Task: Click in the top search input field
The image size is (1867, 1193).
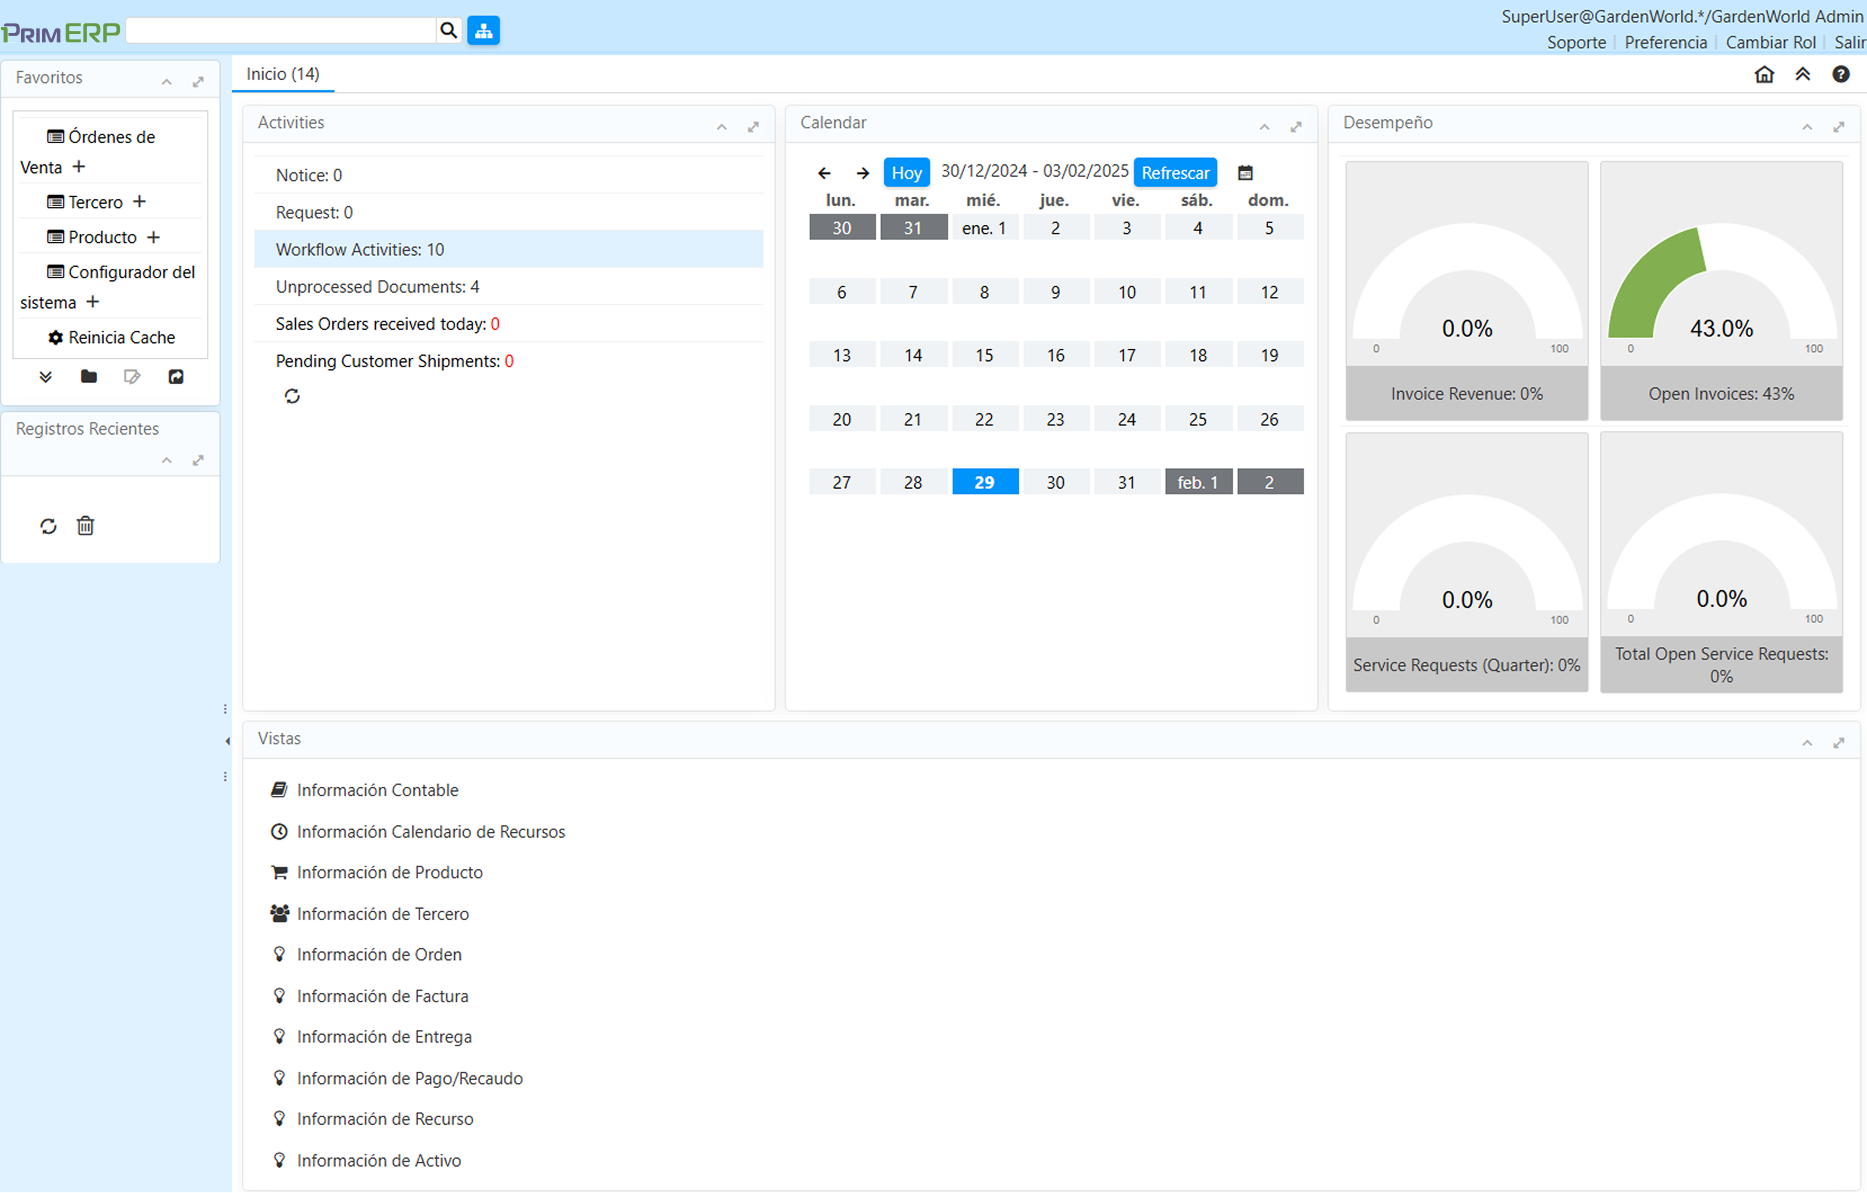Action: click(x=281, y=31)
